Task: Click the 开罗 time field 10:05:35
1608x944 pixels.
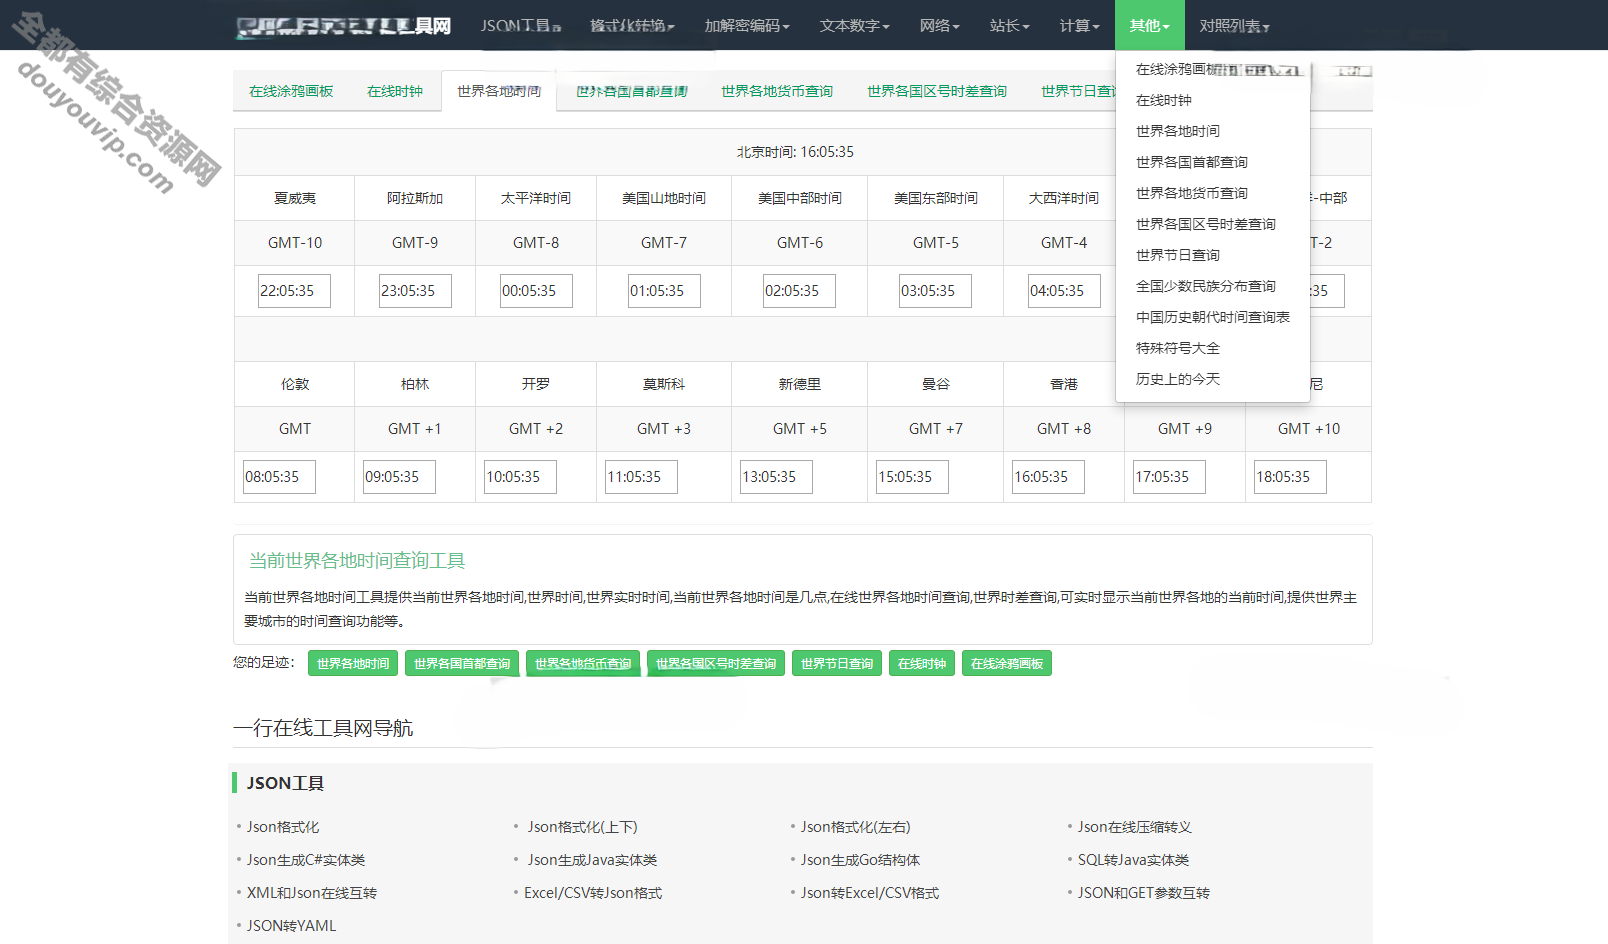Action: point(520,477)
